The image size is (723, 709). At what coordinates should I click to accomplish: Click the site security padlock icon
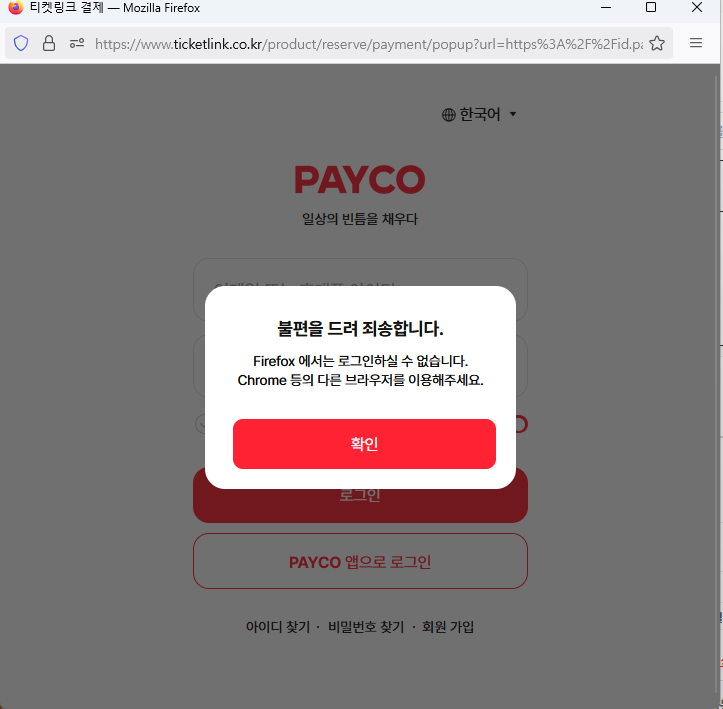[49, 43]
